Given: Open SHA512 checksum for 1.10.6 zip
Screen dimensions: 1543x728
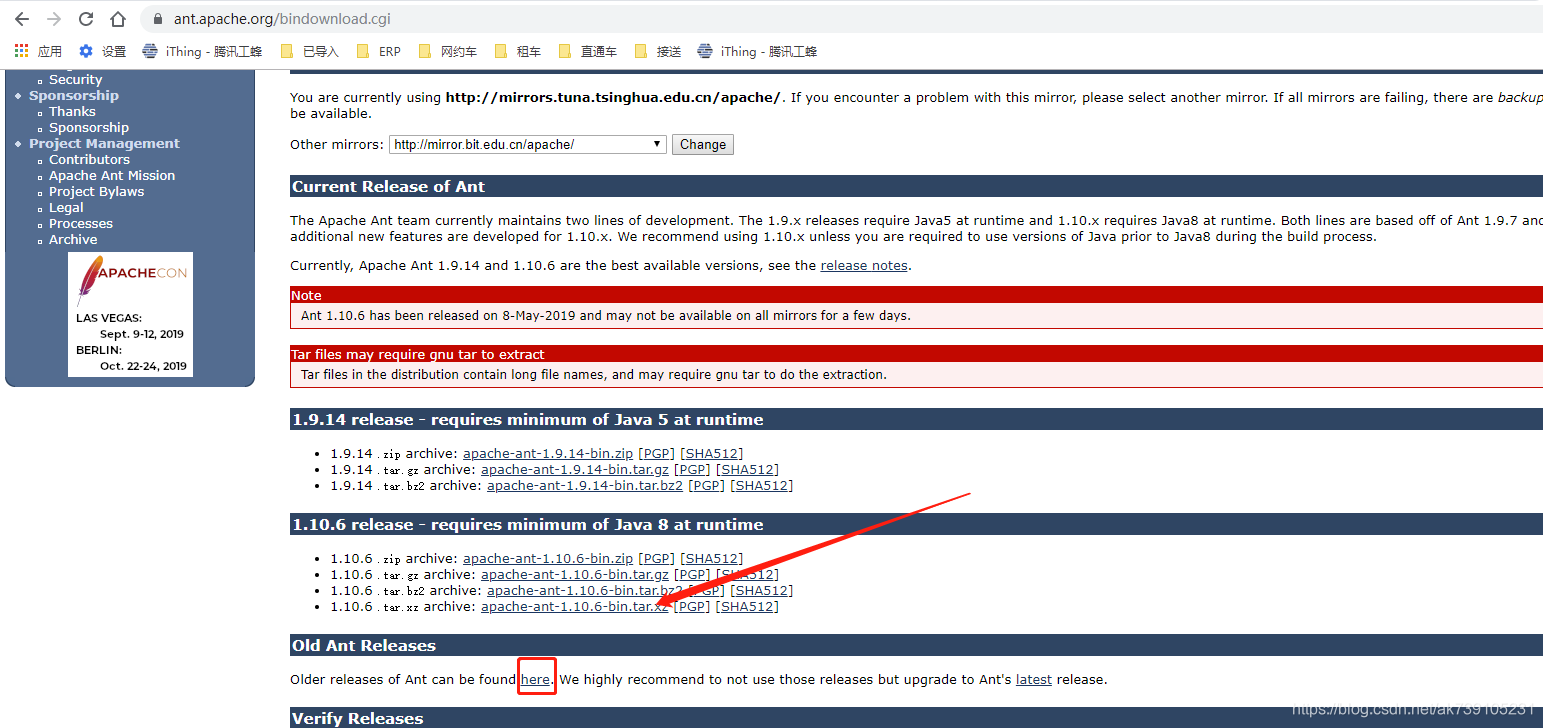Looking at the screenshot, I should (711, 559).
